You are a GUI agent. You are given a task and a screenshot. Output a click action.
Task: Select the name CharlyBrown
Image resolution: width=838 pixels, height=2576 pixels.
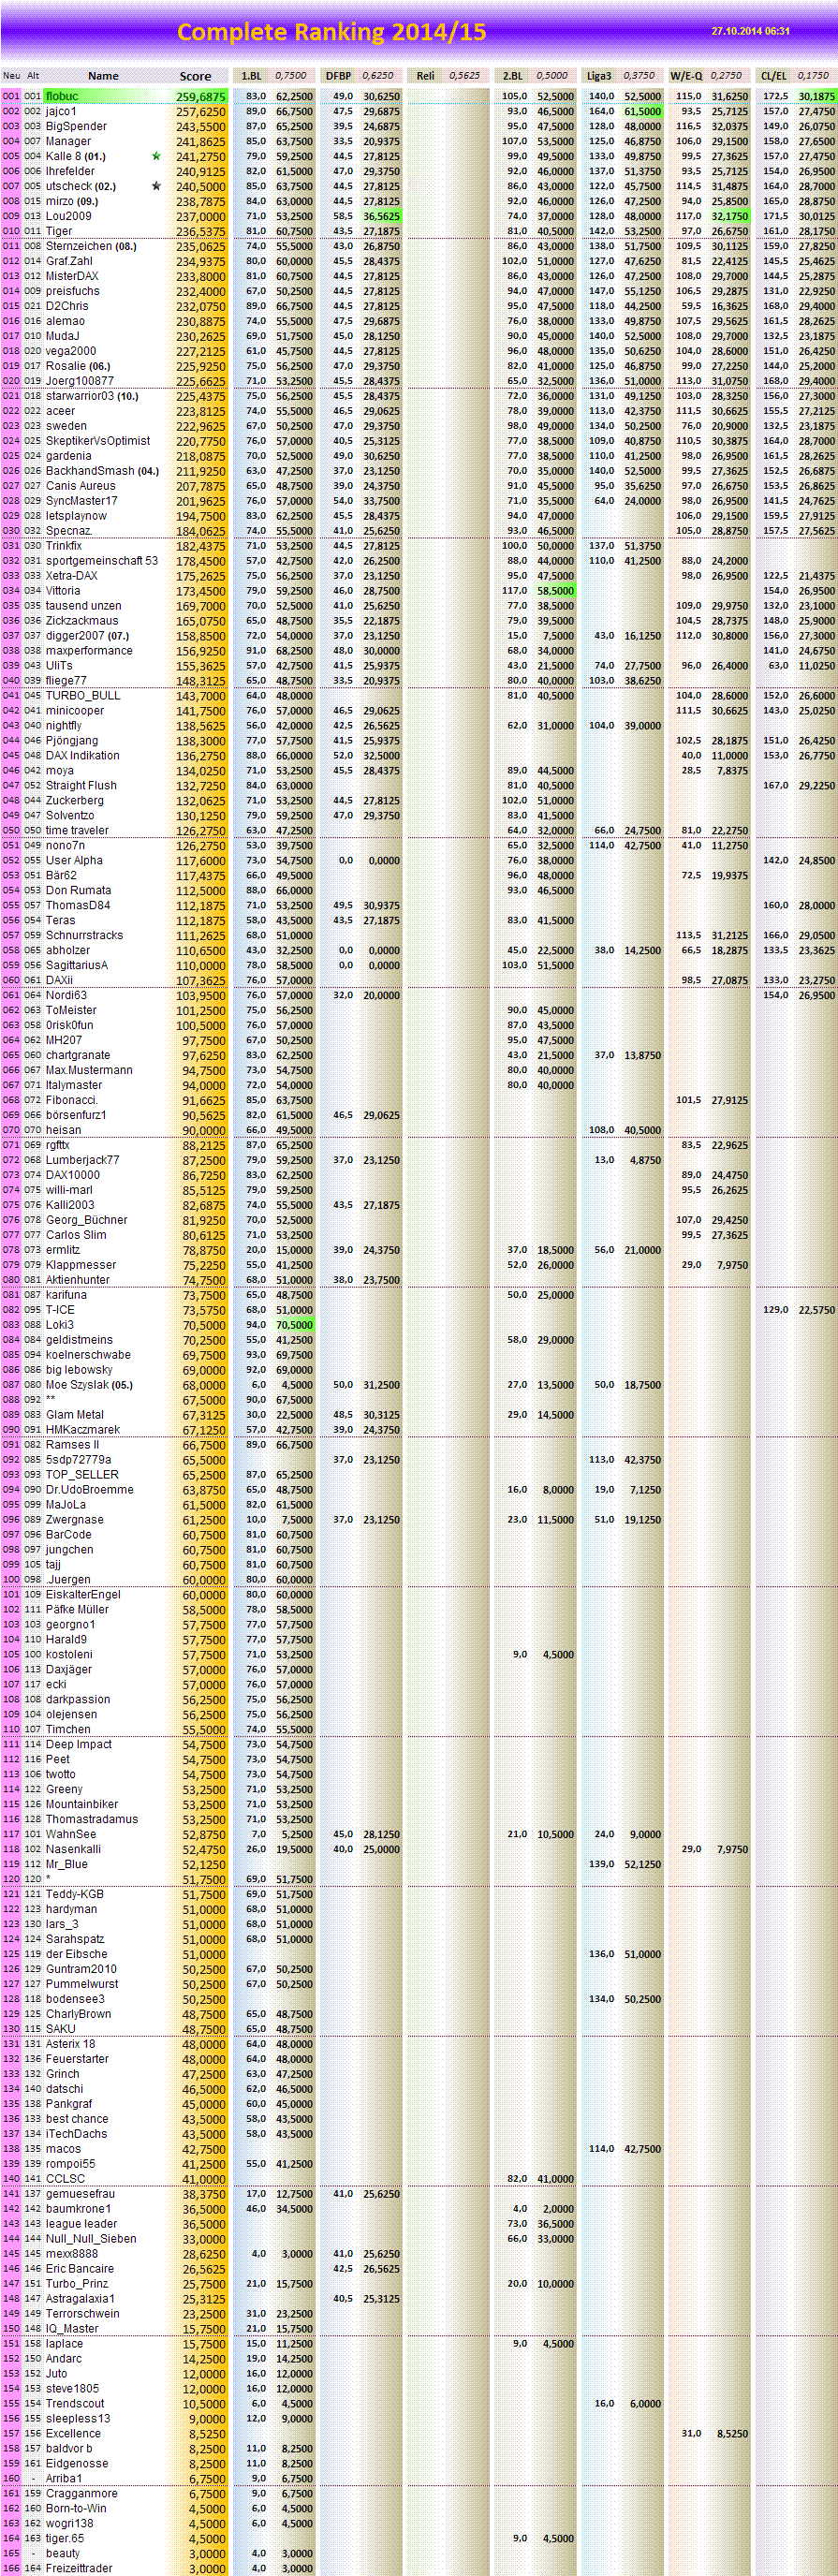78,2014
